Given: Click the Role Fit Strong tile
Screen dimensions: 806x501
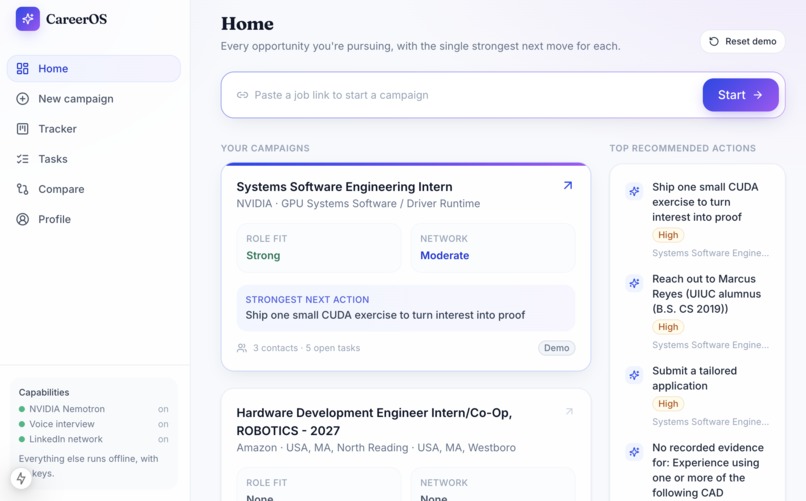Looking at the screenshot, I should (x=319, y=248).
